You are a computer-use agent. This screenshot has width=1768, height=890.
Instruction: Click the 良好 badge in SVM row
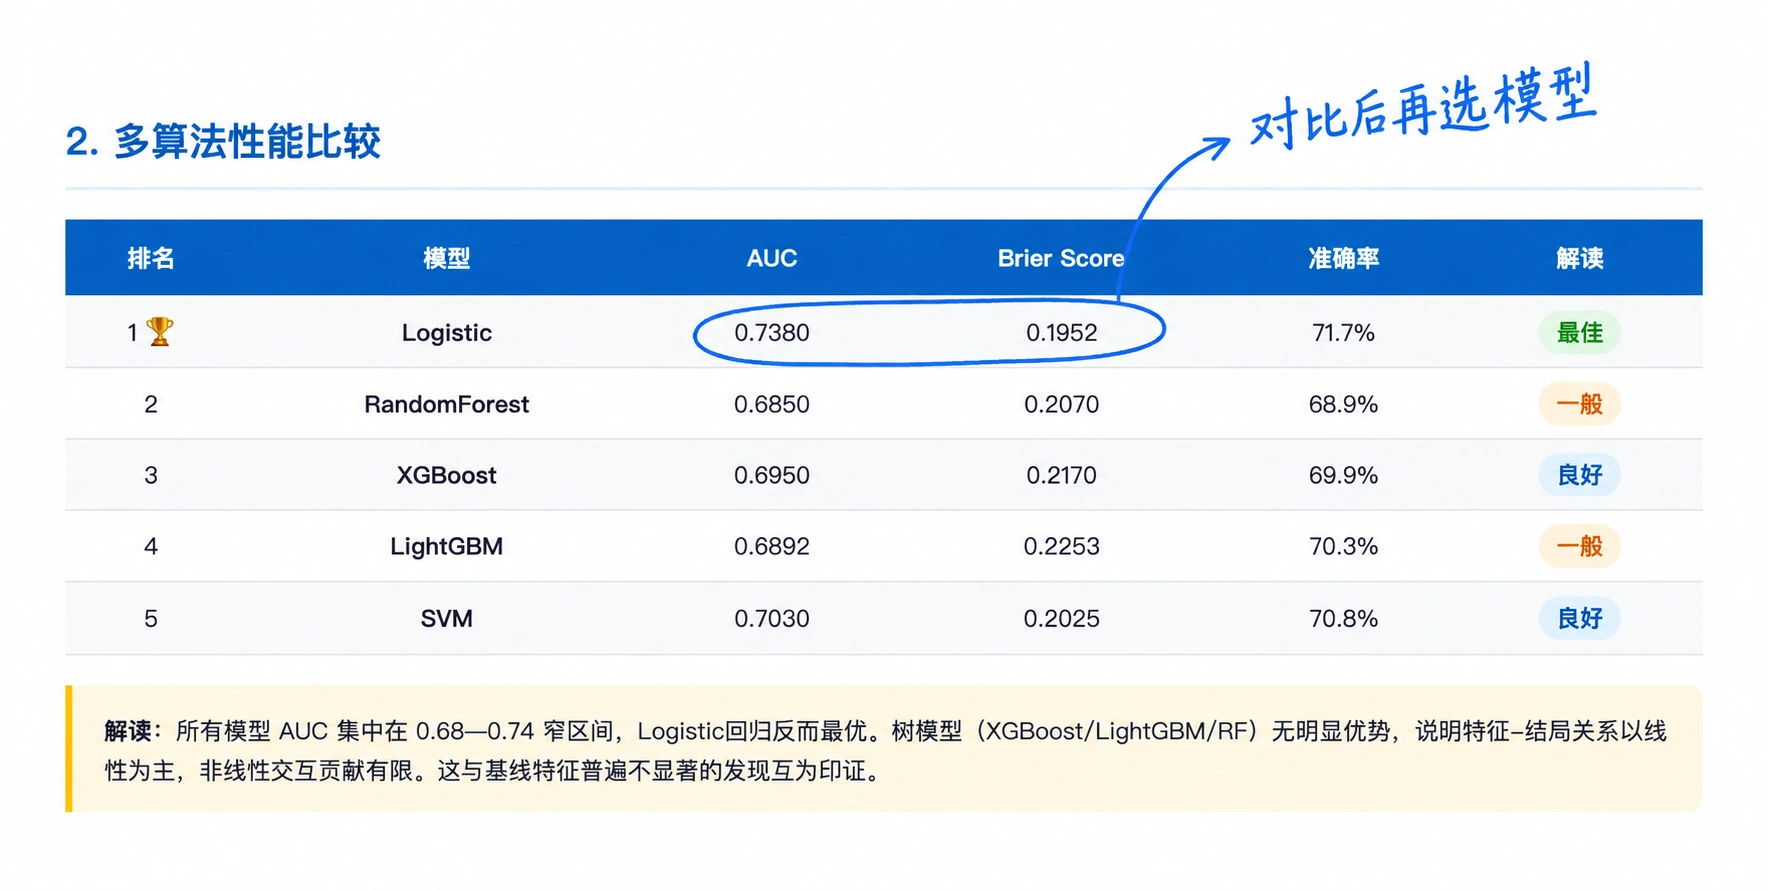tap(1580, 618)
